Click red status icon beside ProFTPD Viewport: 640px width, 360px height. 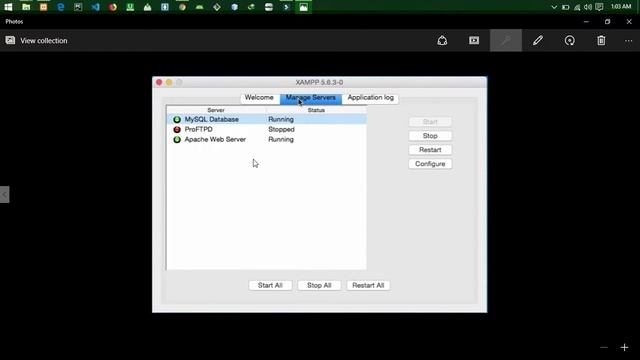[x=177, y=129]
